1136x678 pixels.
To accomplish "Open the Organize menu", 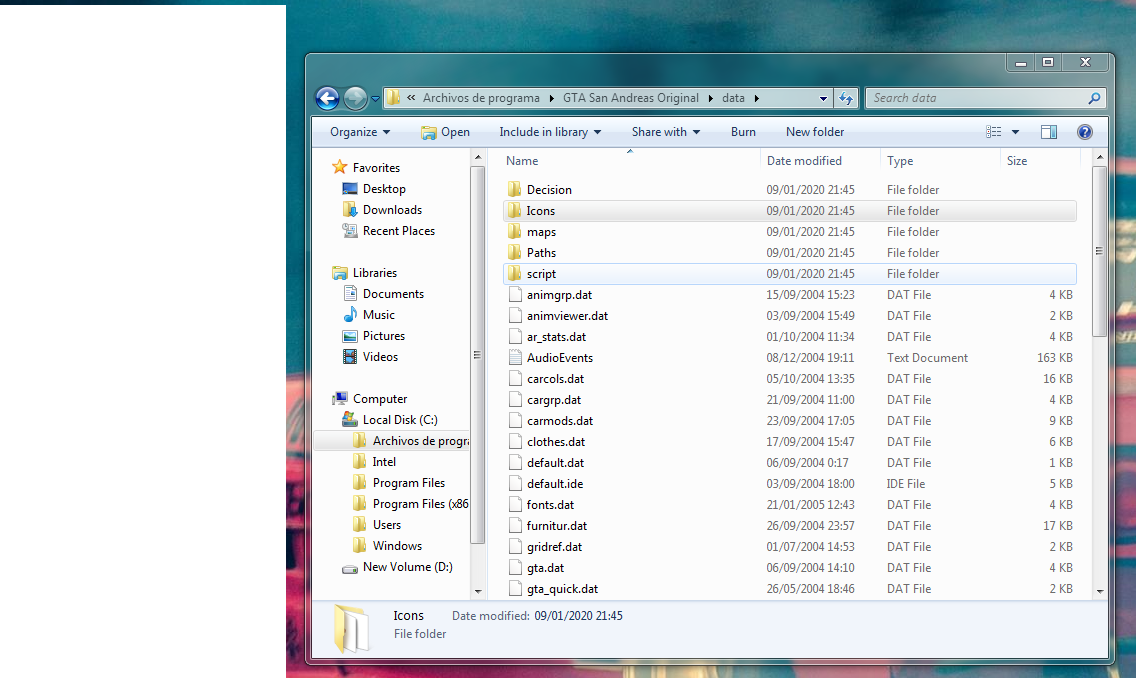I will (360, 132).
